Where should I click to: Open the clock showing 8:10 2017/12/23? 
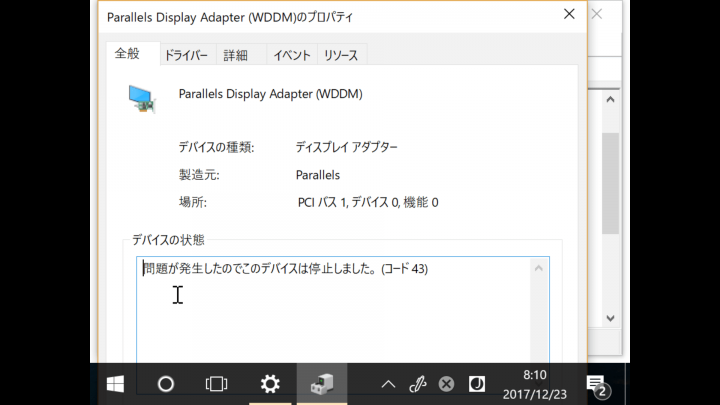(535, 385)
